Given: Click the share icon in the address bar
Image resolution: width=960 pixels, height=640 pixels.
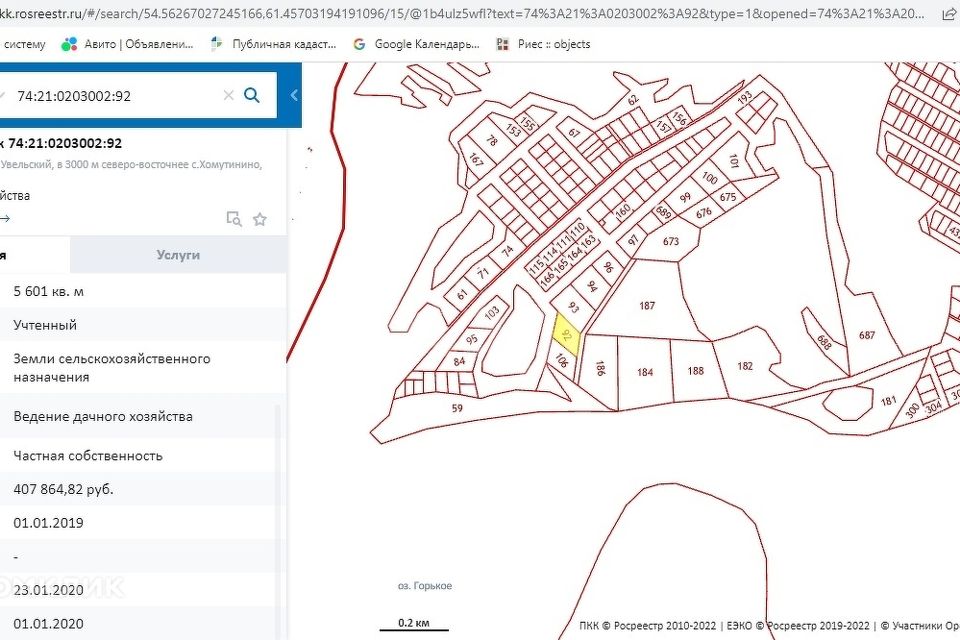Looking at the screenshot, I should [x=948, y=14].
